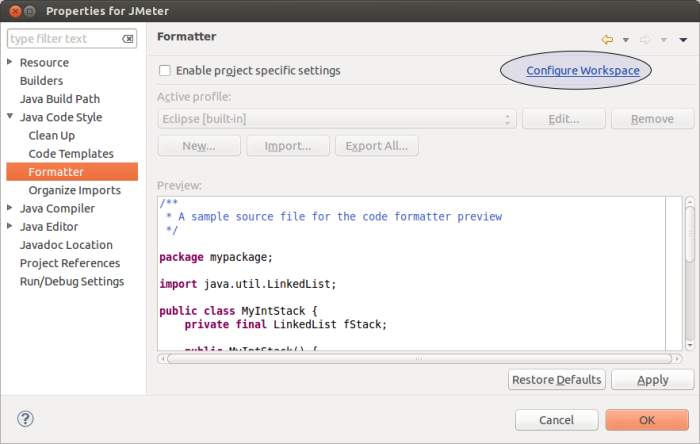Click the preview horizontal scrollbar

pyautogui.click(x=420, y=358)
